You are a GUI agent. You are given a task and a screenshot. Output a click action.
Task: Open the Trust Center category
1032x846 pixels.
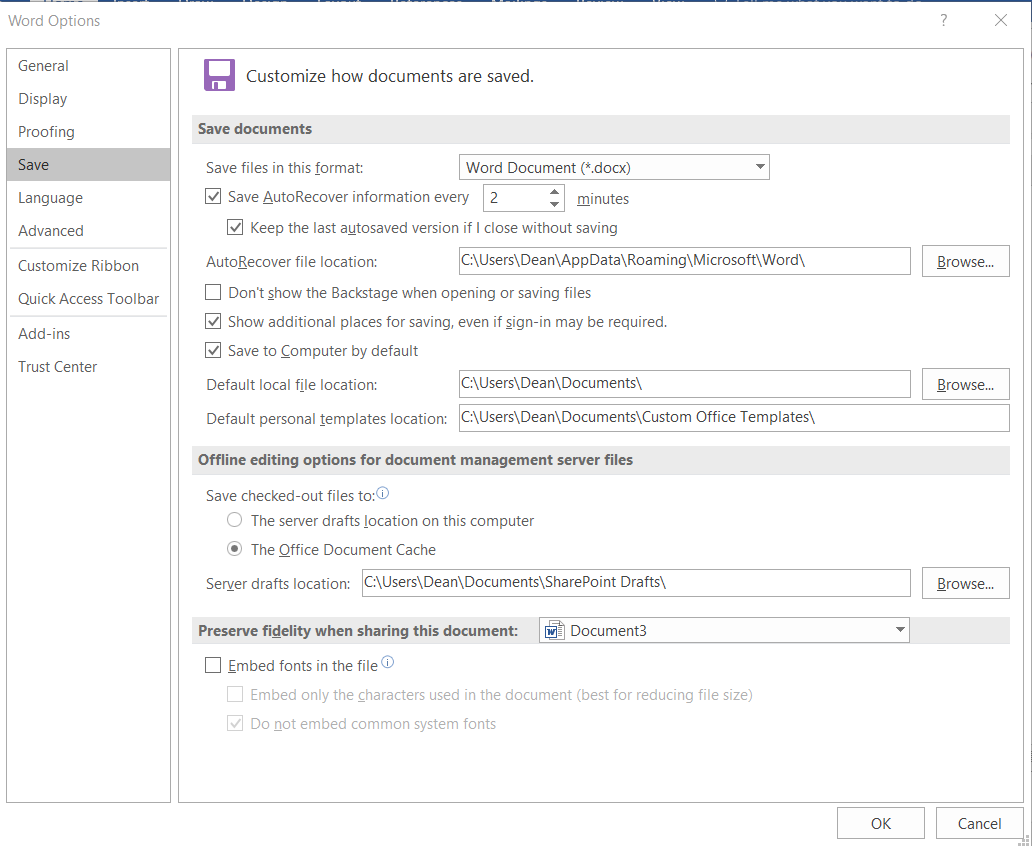pyautogui.click(x=88, y=367)
